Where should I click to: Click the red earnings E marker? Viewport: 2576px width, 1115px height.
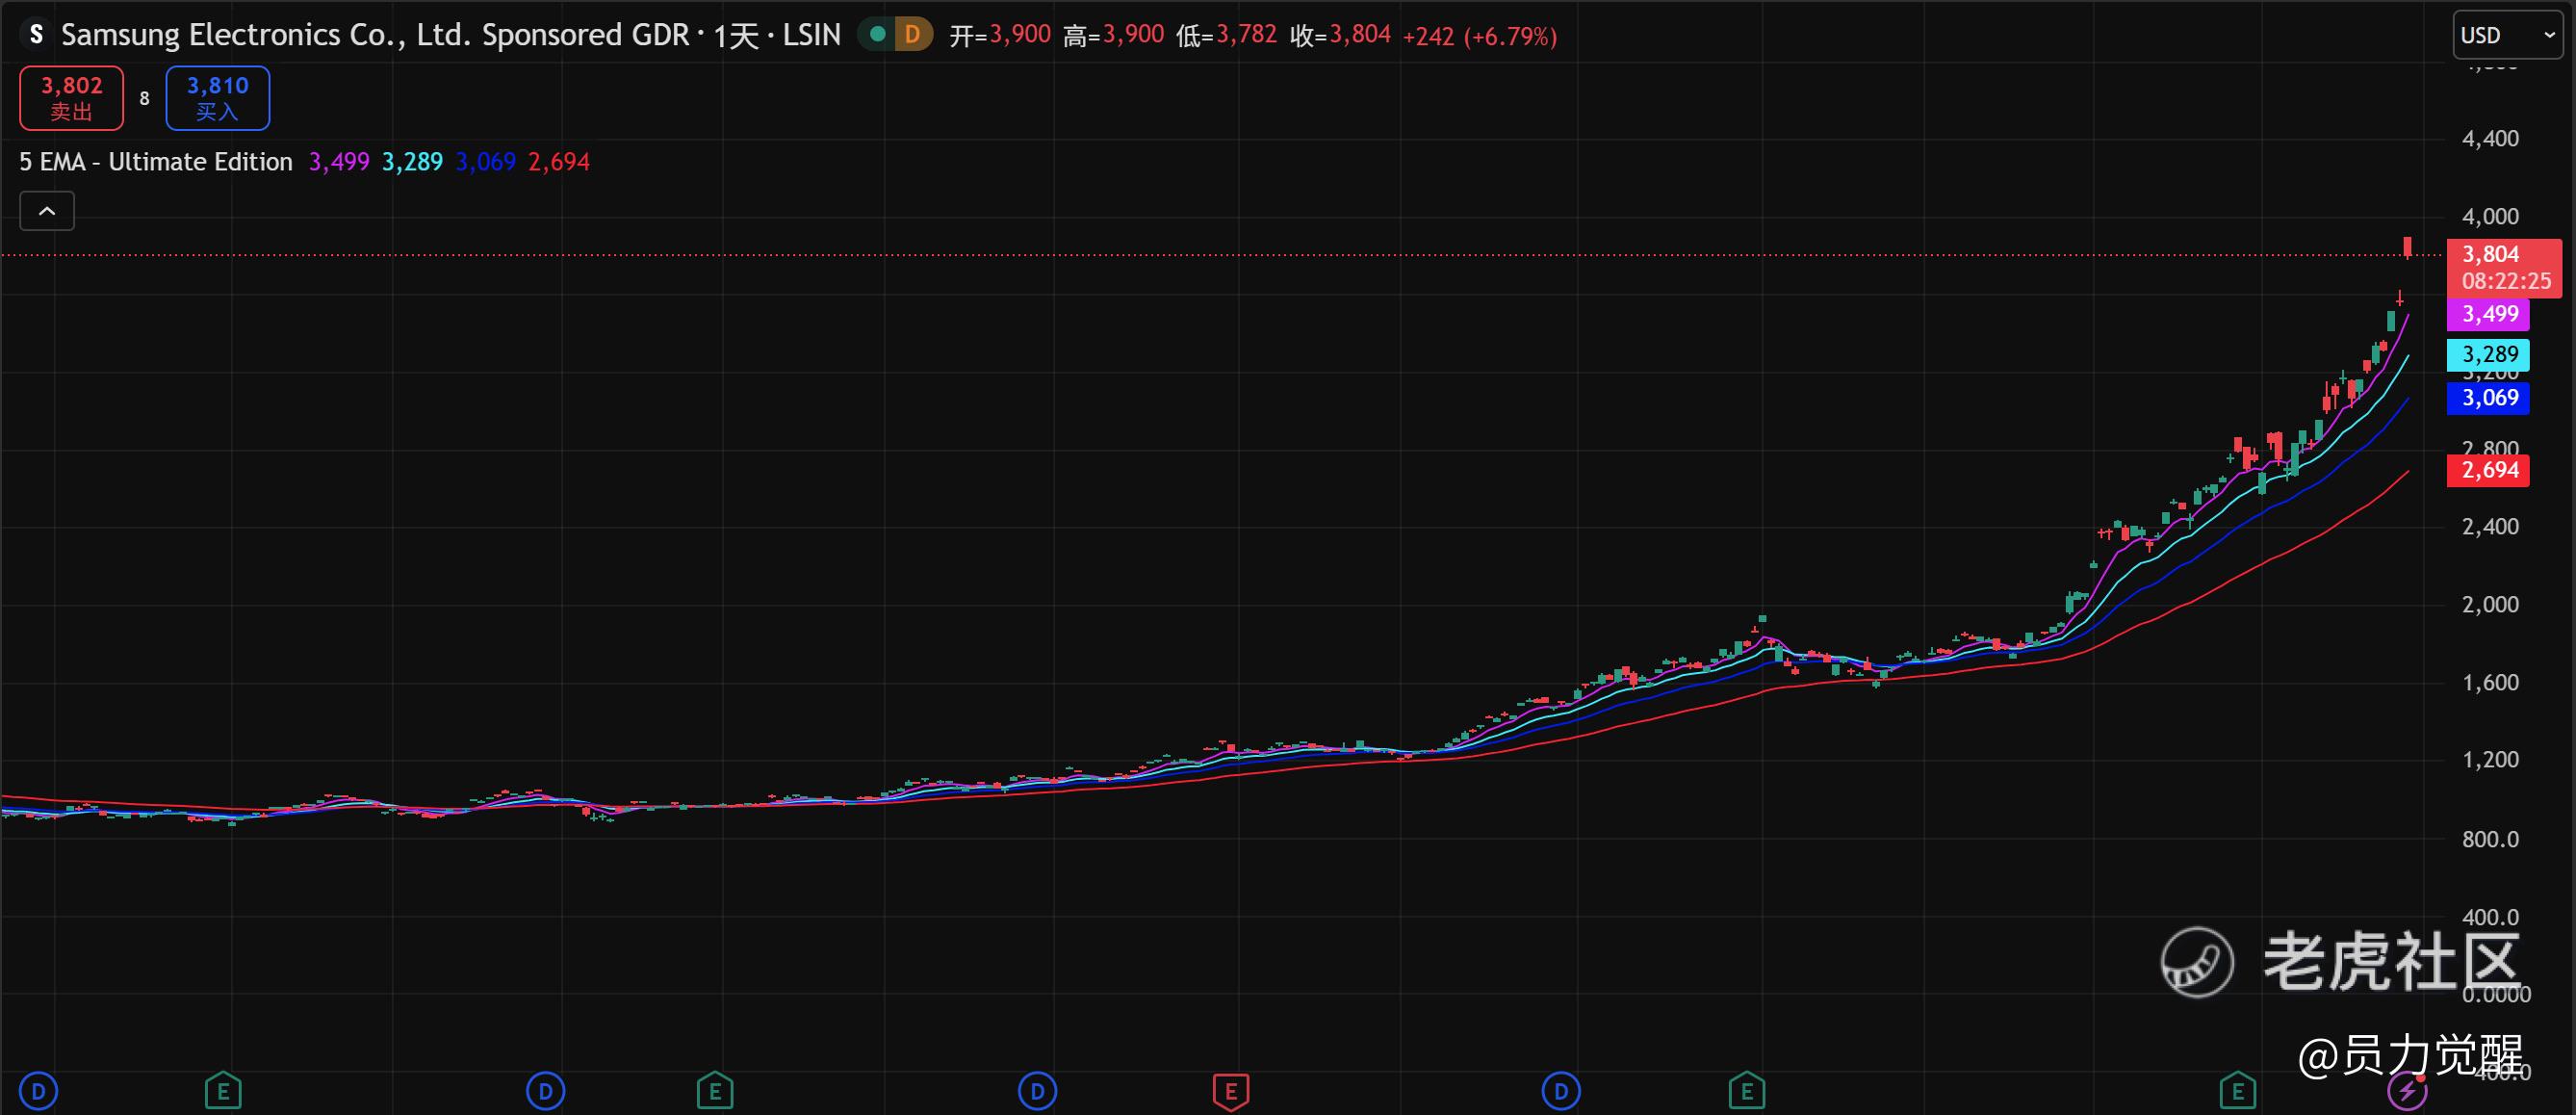tap(1231, 1091)
